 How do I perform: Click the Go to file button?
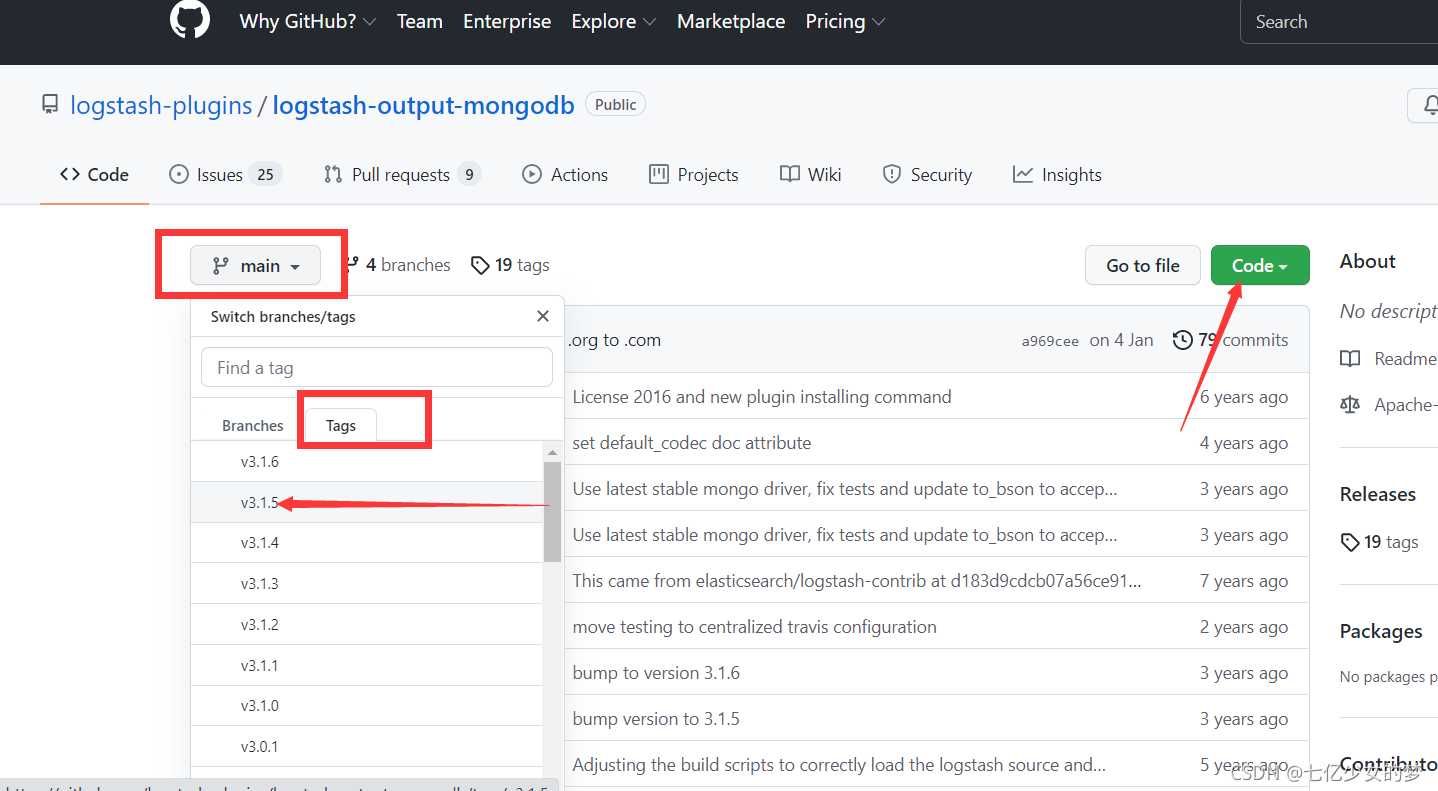[1142, 265]
